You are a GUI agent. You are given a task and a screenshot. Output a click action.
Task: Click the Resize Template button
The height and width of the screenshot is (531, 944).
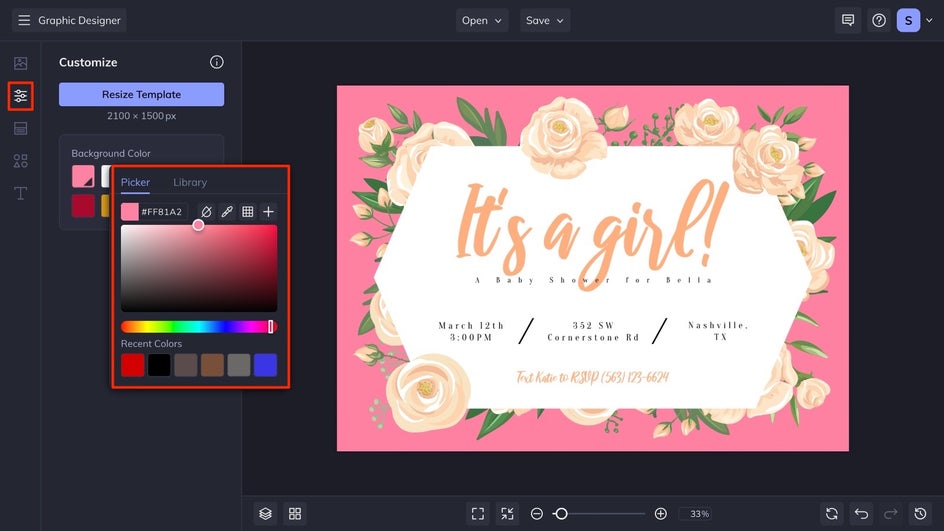tap(141, 94)
